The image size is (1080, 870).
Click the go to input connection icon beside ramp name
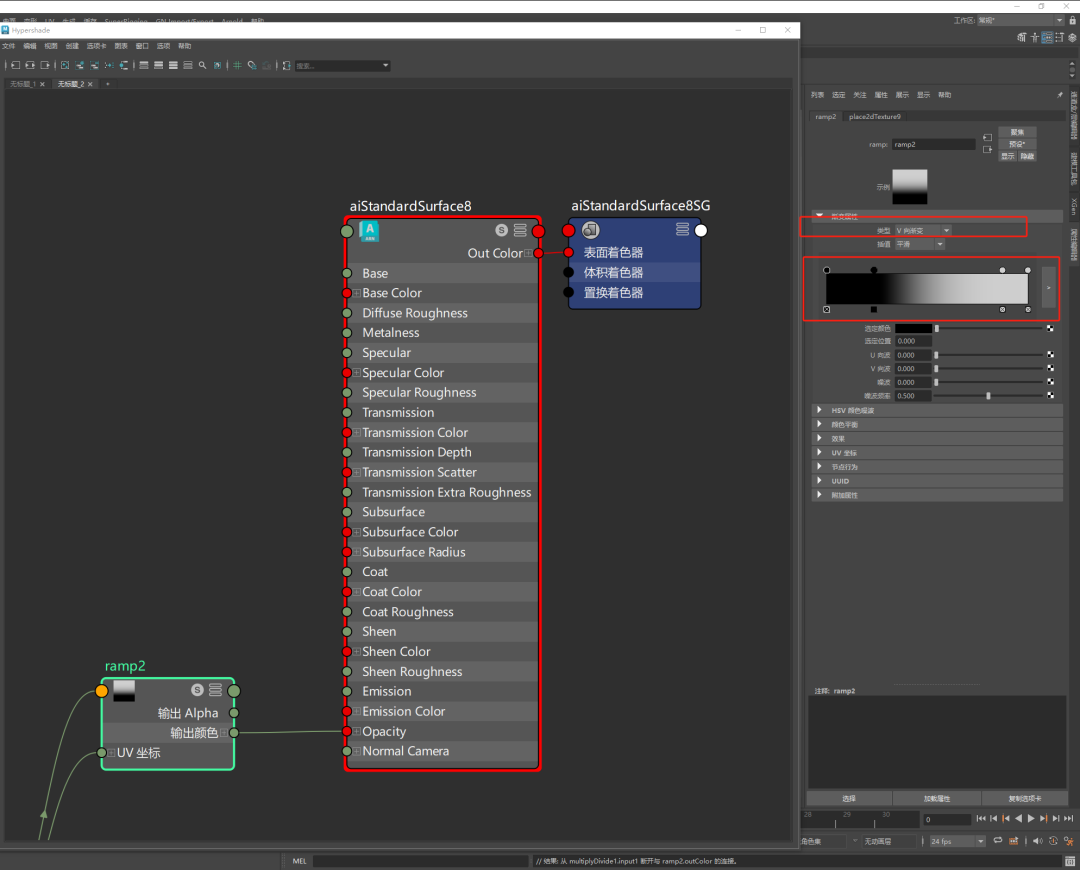click(x=987, y=137)
